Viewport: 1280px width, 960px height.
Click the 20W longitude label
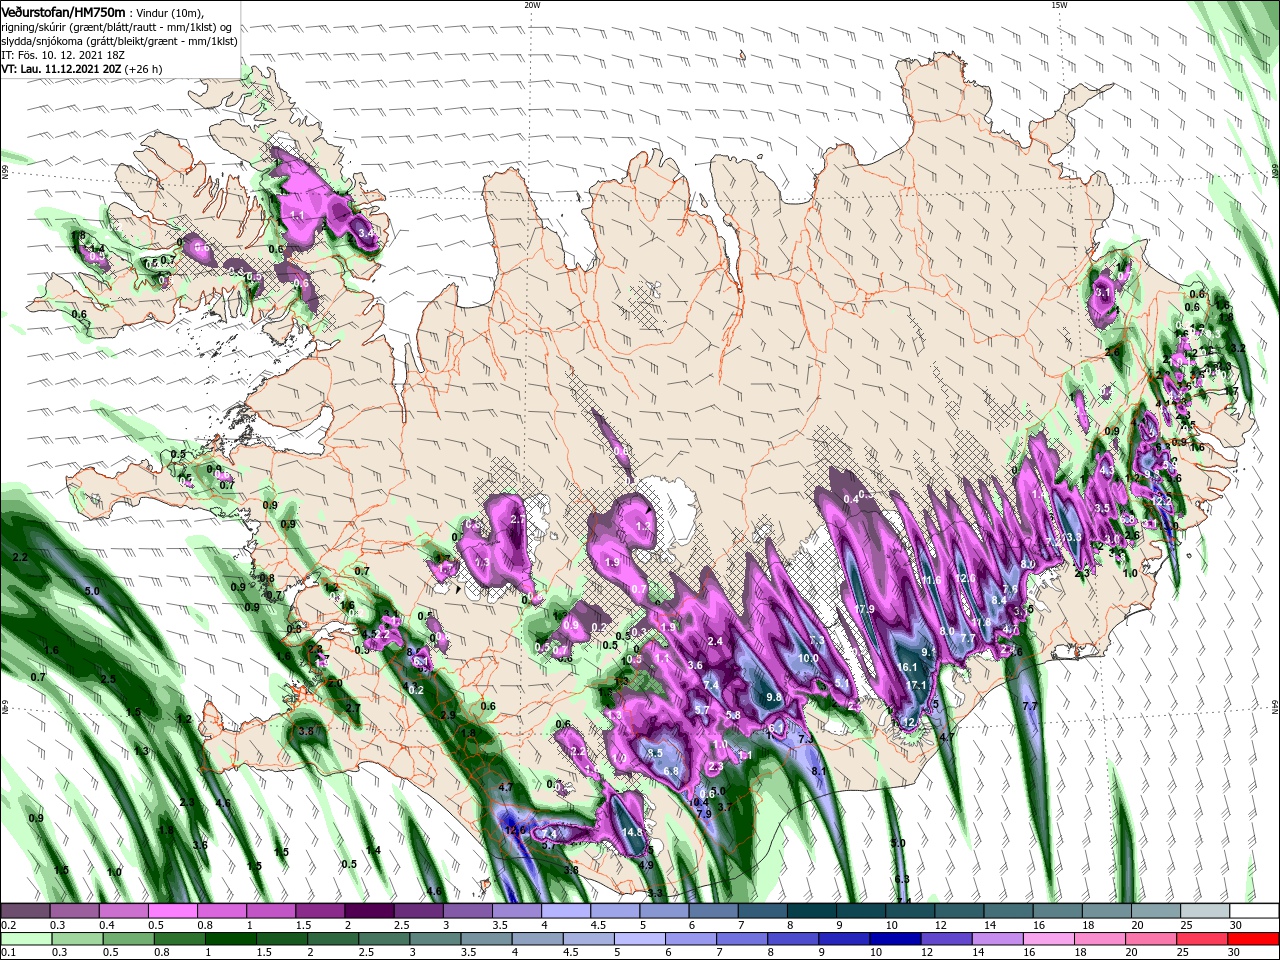[532, 5]
